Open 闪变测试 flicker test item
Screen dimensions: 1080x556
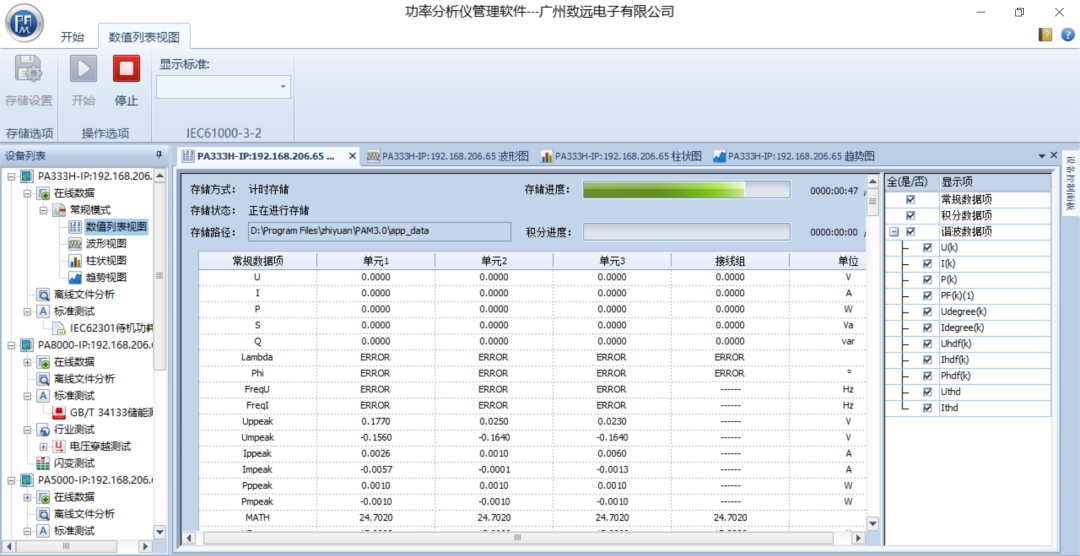[x=74, y=463]
